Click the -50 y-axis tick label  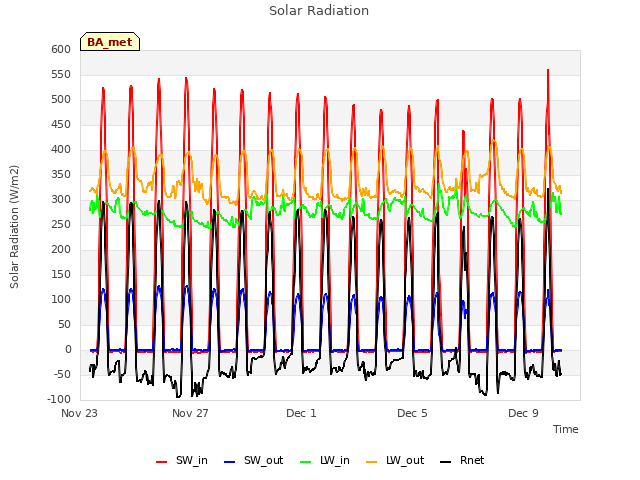pyautogui.click(x=62, y=374)
